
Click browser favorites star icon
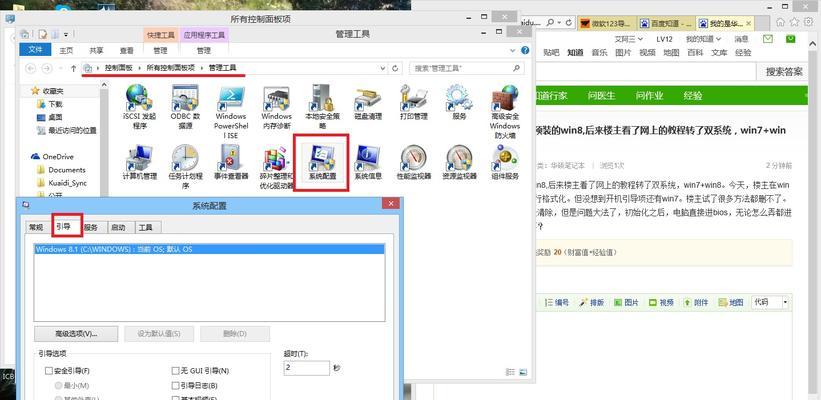[x=795, y=23]
